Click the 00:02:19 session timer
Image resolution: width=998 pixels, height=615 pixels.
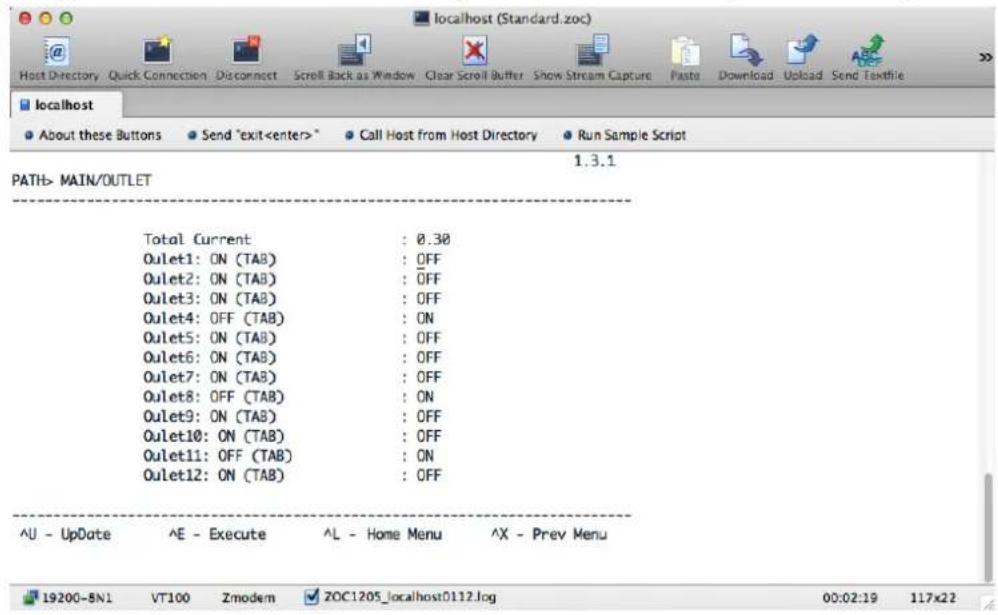[850, 598]
